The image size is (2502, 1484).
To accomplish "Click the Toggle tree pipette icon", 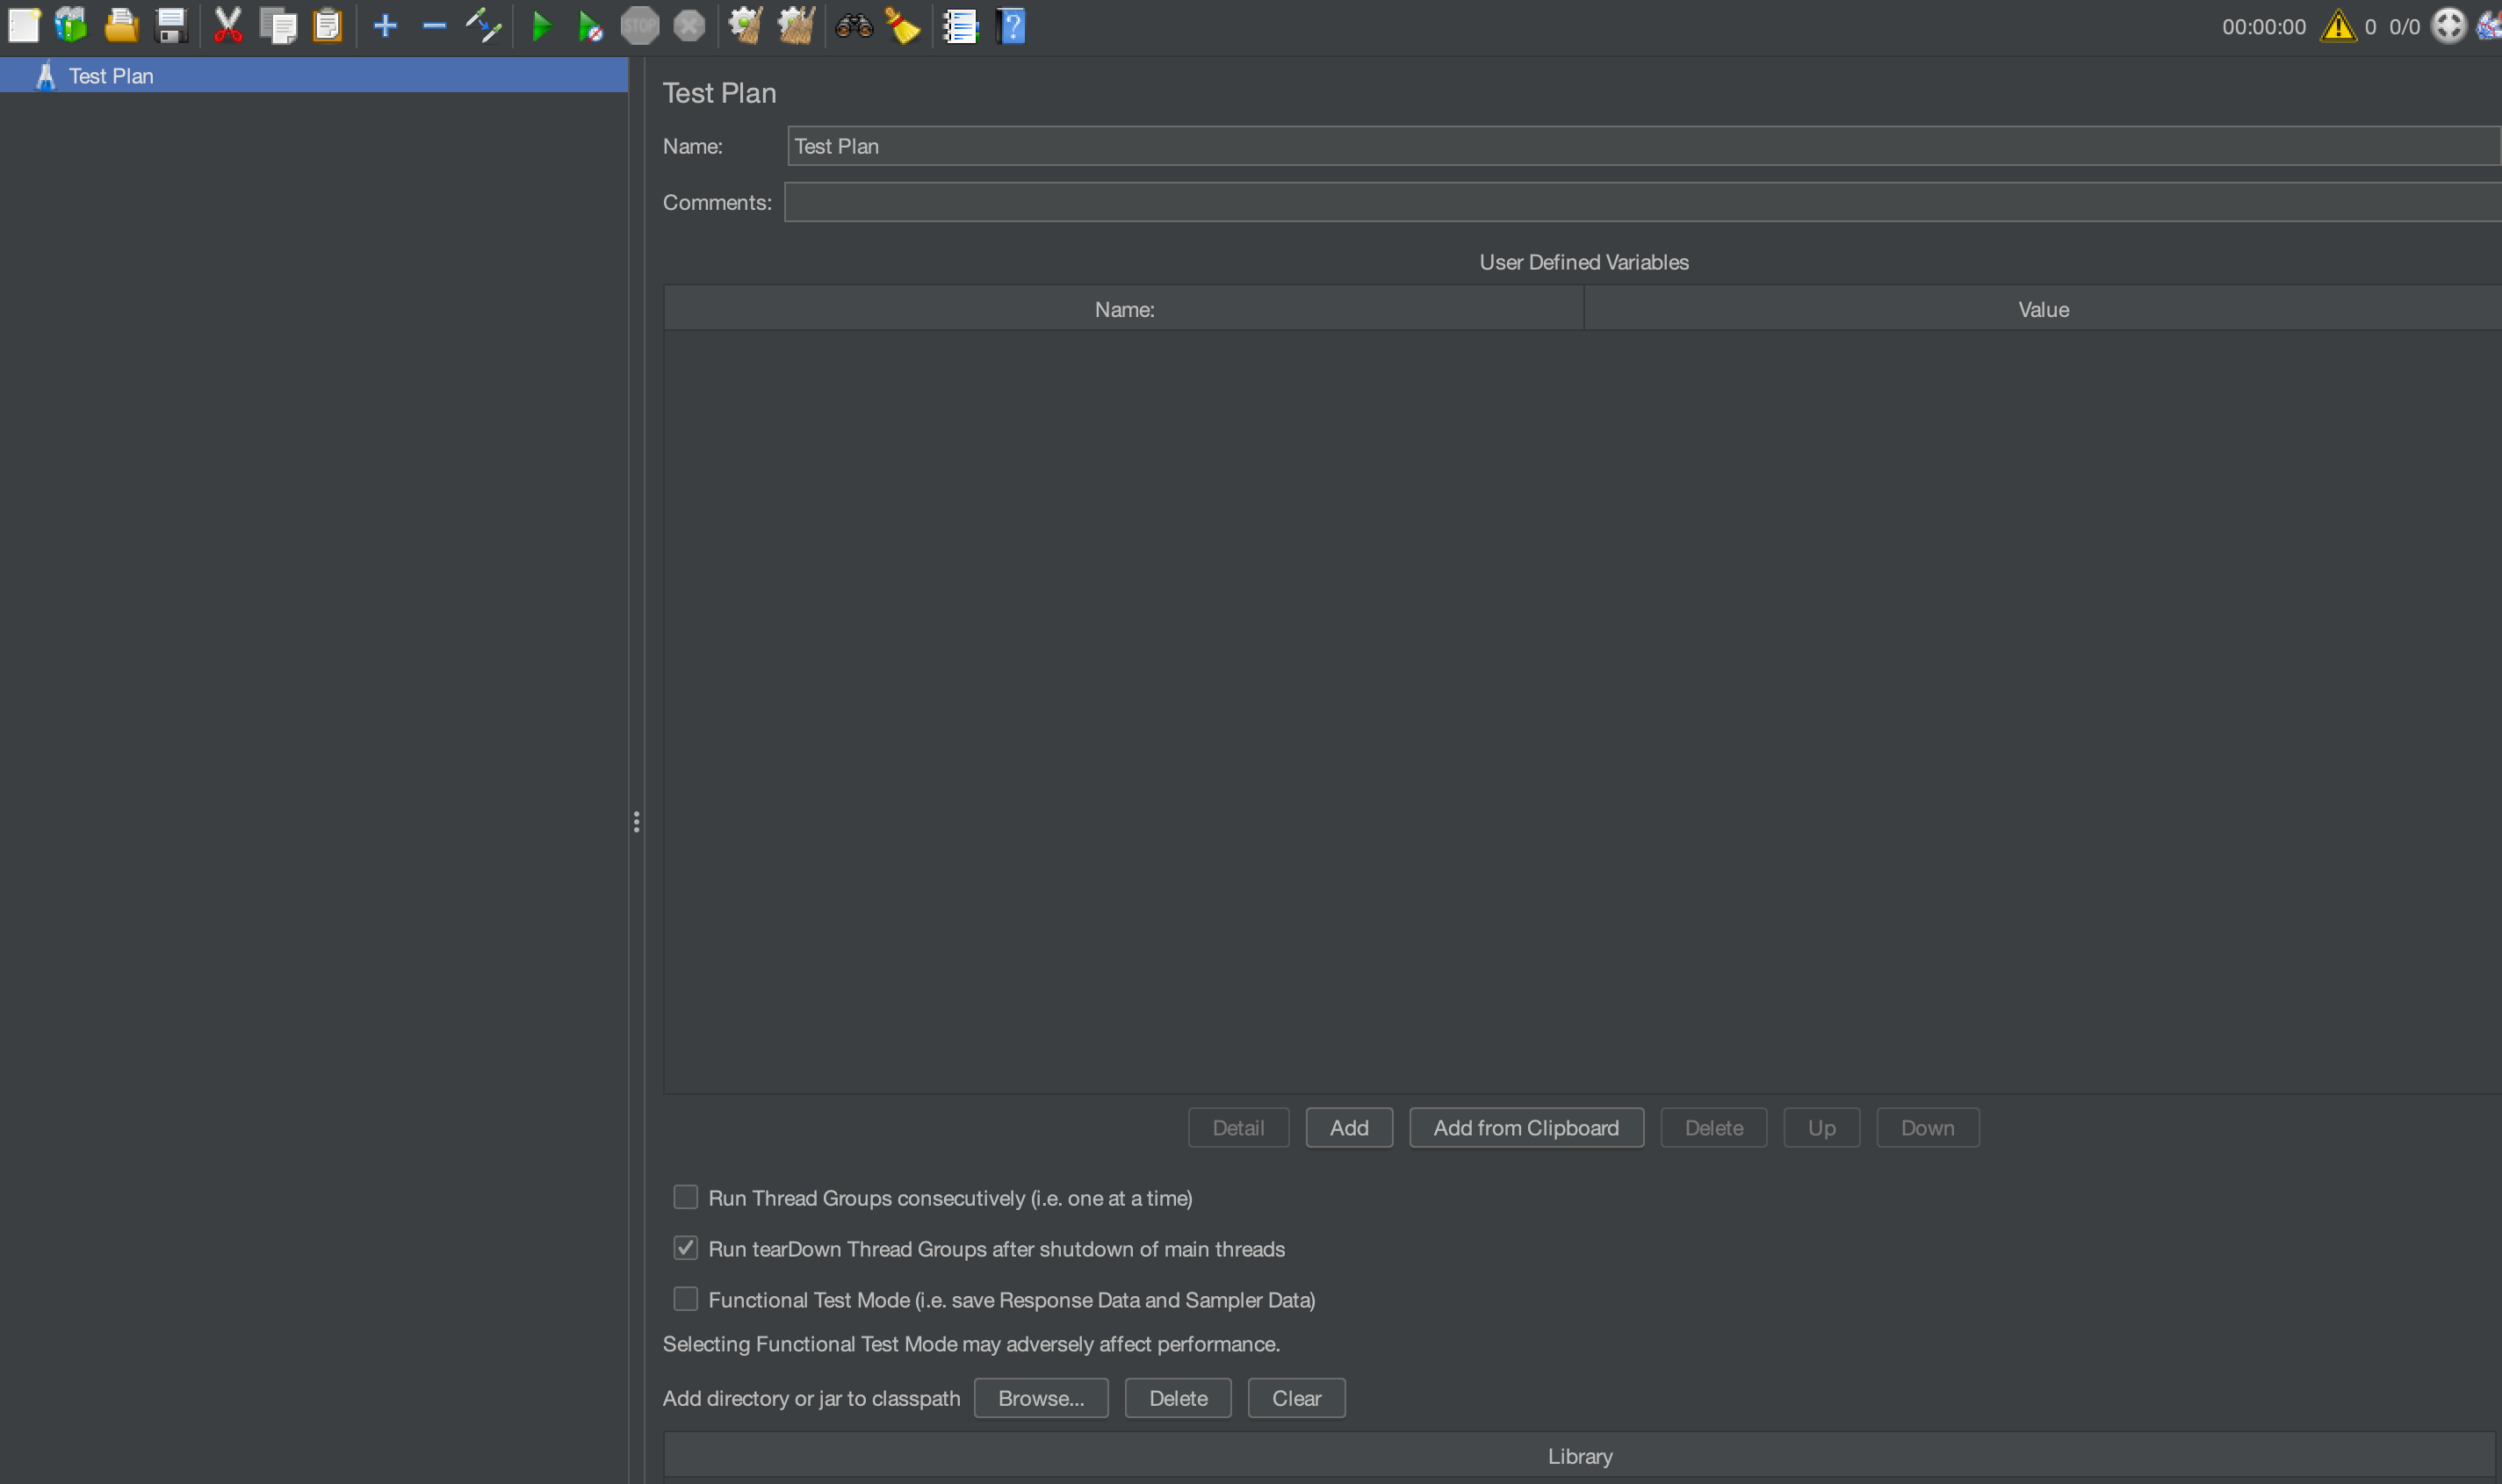I will (x=483, y=26).
